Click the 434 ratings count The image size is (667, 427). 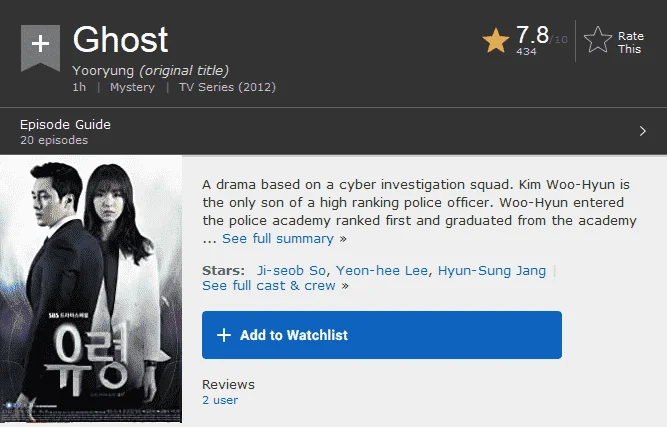[x=526, y=51]
